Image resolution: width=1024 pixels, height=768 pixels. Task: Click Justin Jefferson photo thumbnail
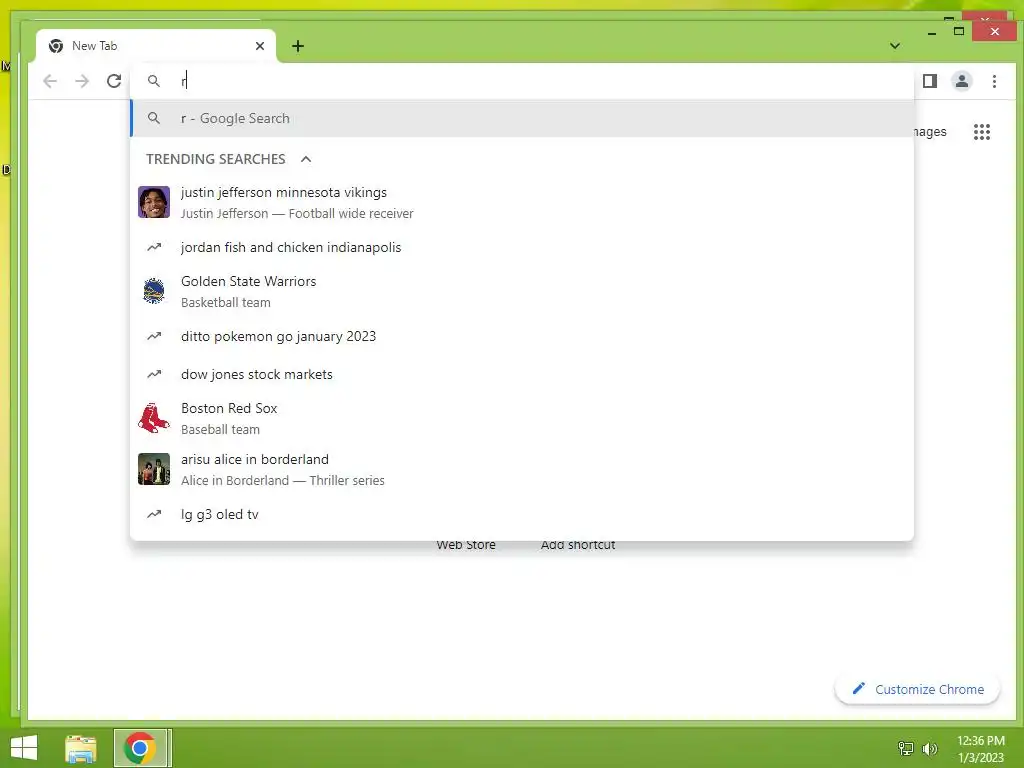pos(154,202)
